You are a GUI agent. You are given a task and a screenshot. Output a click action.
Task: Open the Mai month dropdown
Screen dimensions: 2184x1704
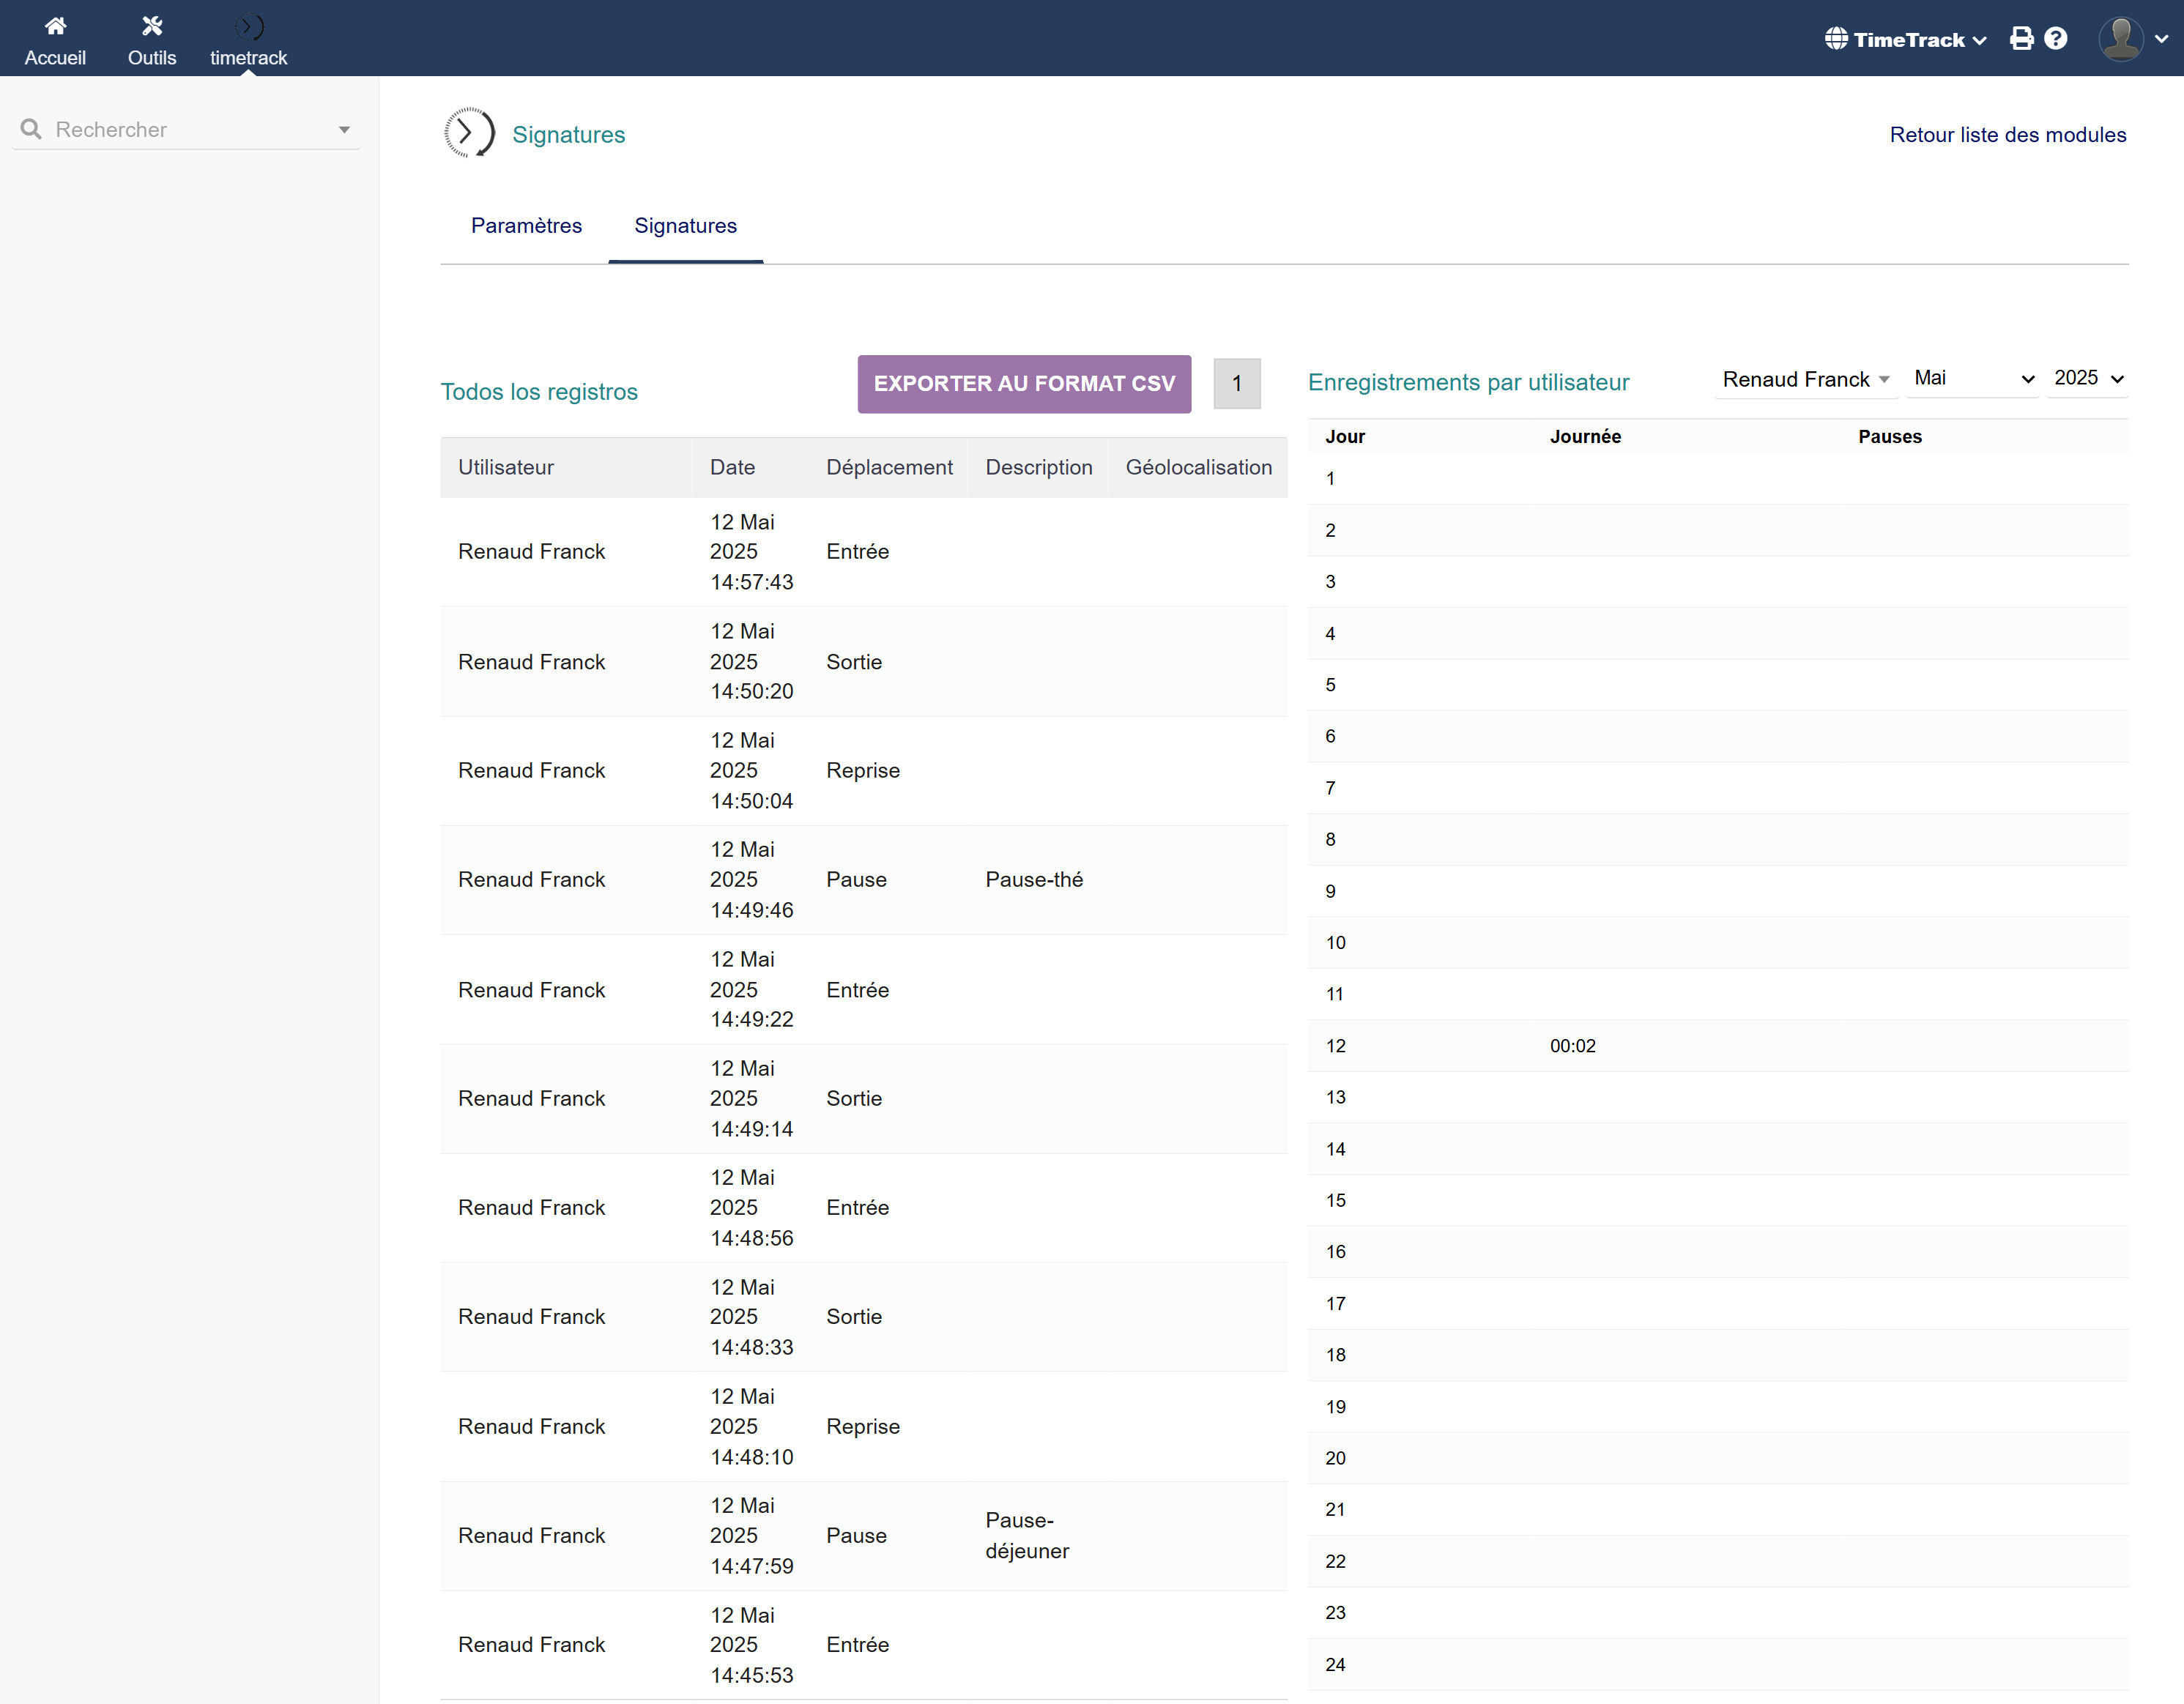coord(1972,379)
